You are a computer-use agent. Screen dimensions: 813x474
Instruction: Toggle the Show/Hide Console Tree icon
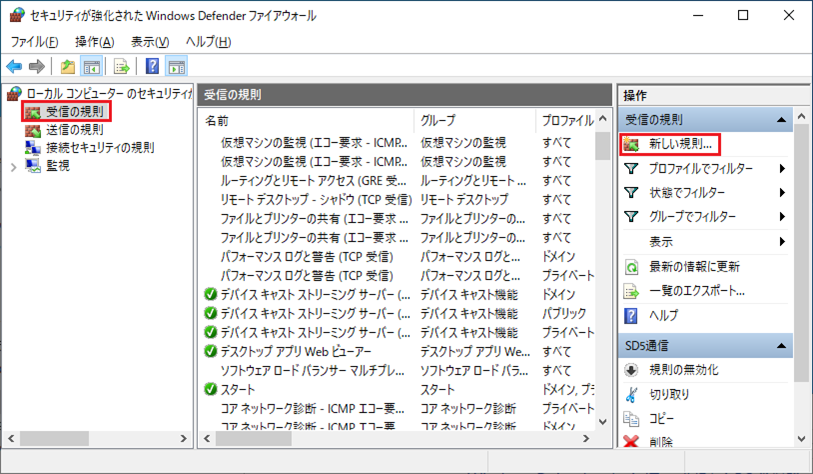point(91,66)
